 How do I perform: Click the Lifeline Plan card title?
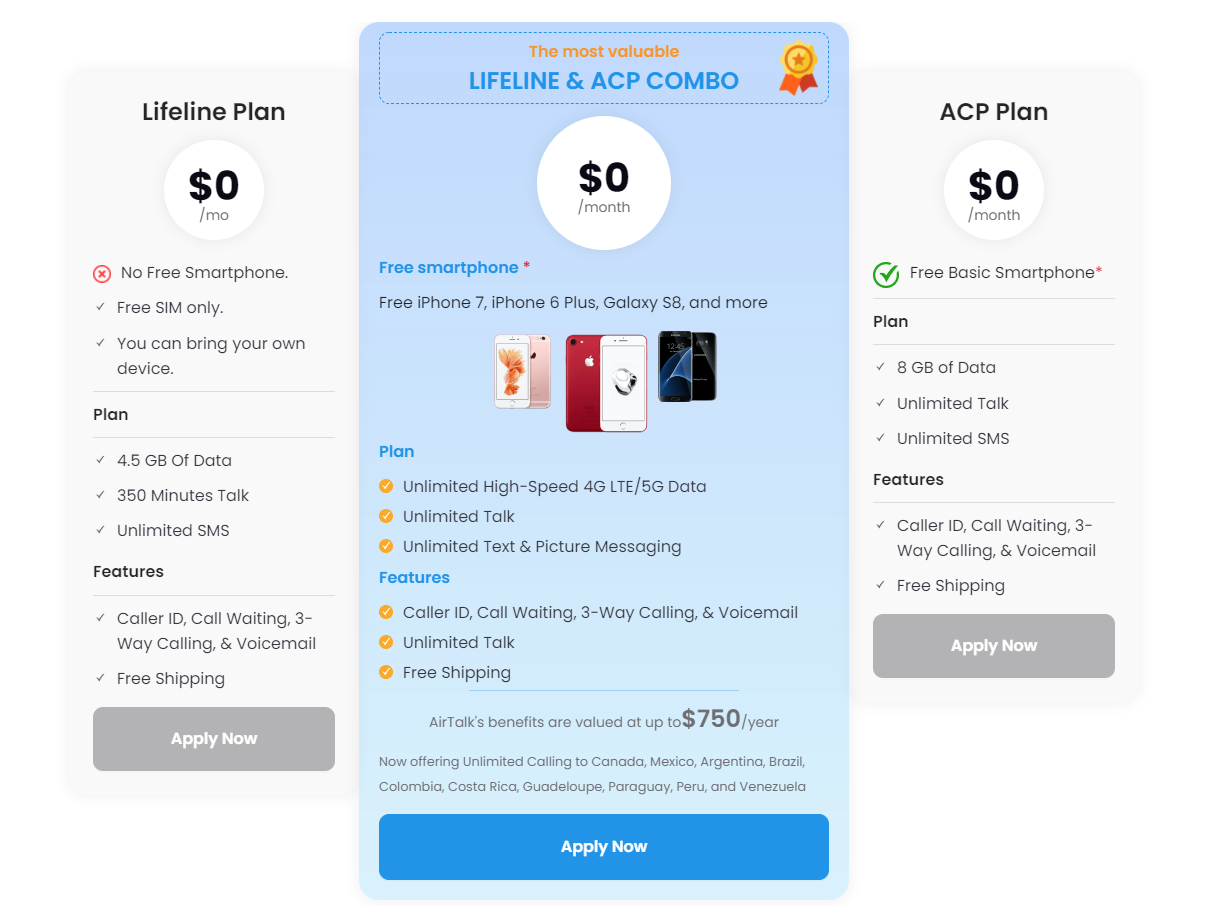click(x=213, y=112)
